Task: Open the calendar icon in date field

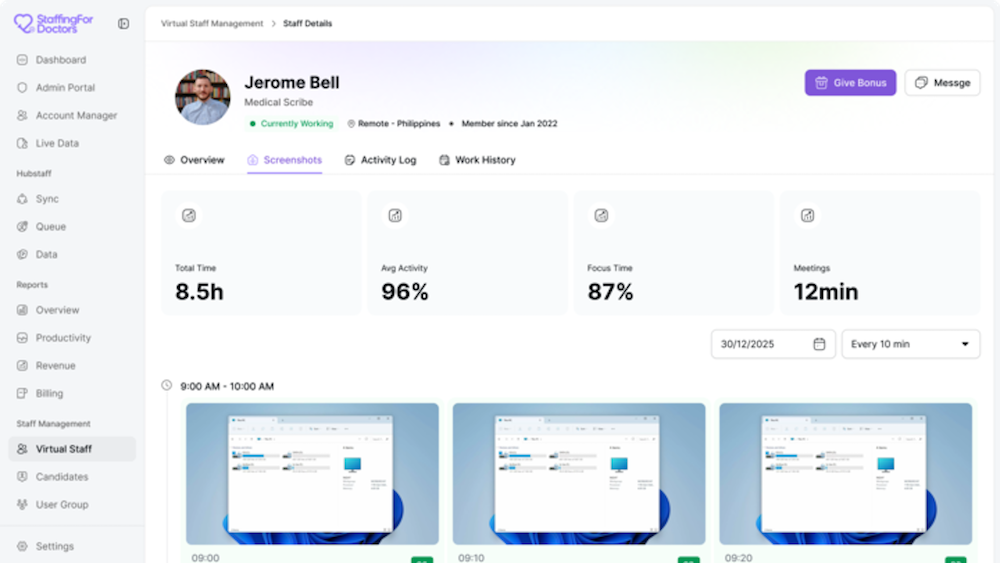Action: point(819,344)
